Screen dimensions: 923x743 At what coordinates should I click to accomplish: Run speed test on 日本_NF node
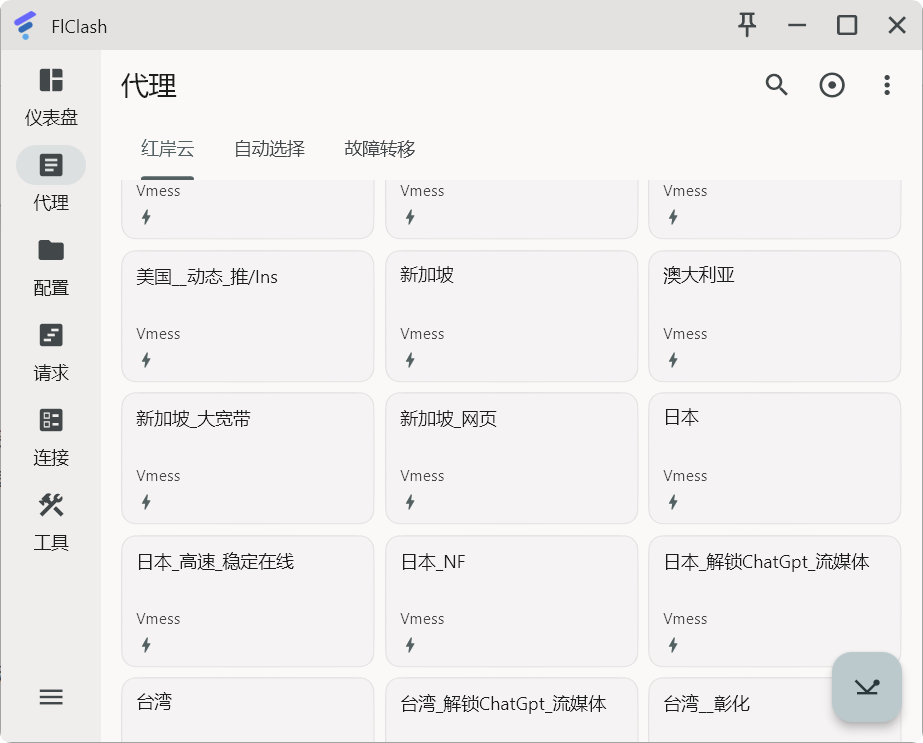(410, 644)
